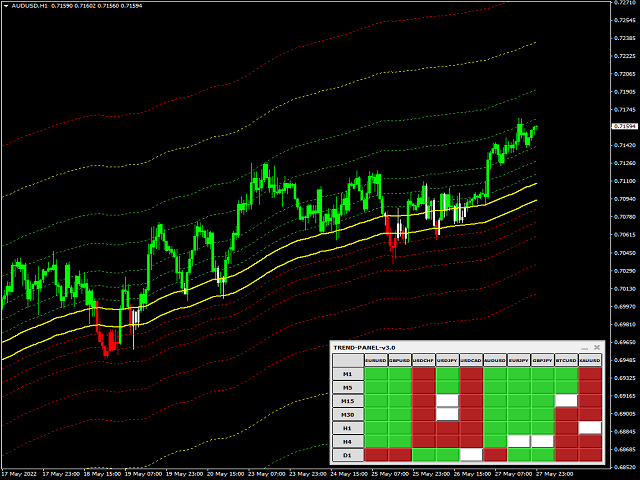Click the red USDCAD M5 trend cell
Screen dimensions: 640x480
tap(471, 387)
